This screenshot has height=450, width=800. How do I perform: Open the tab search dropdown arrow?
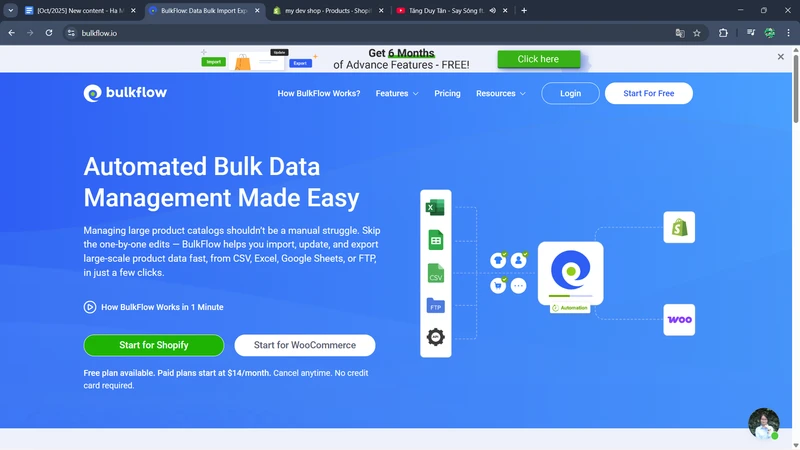click(10, 10)
